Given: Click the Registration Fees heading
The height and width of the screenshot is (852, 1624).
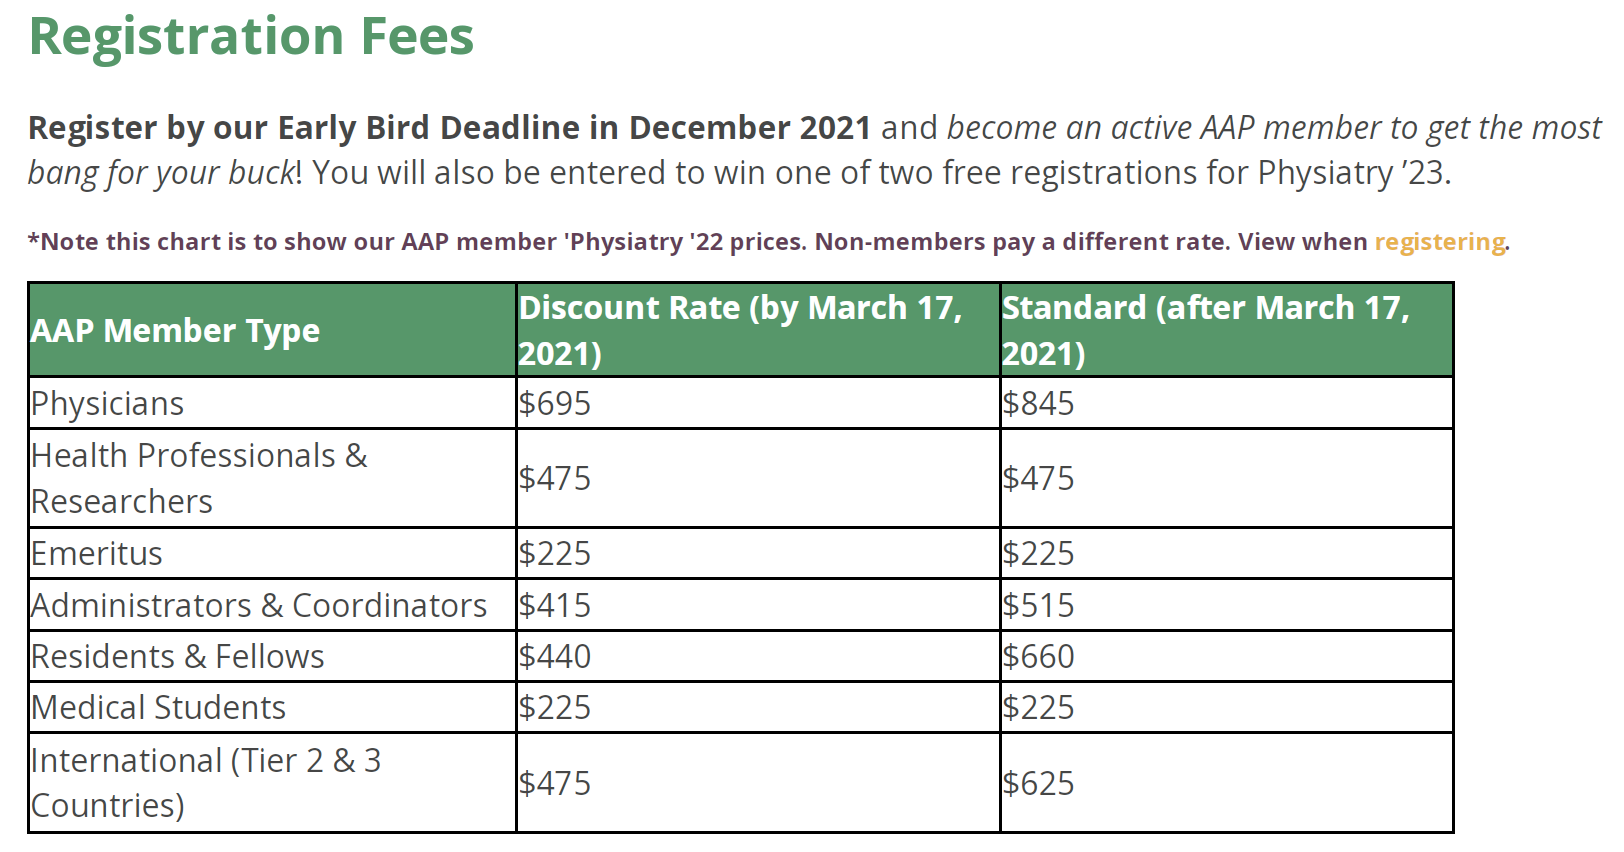Looking at the screenshot, I should click(x=251, y=36).
